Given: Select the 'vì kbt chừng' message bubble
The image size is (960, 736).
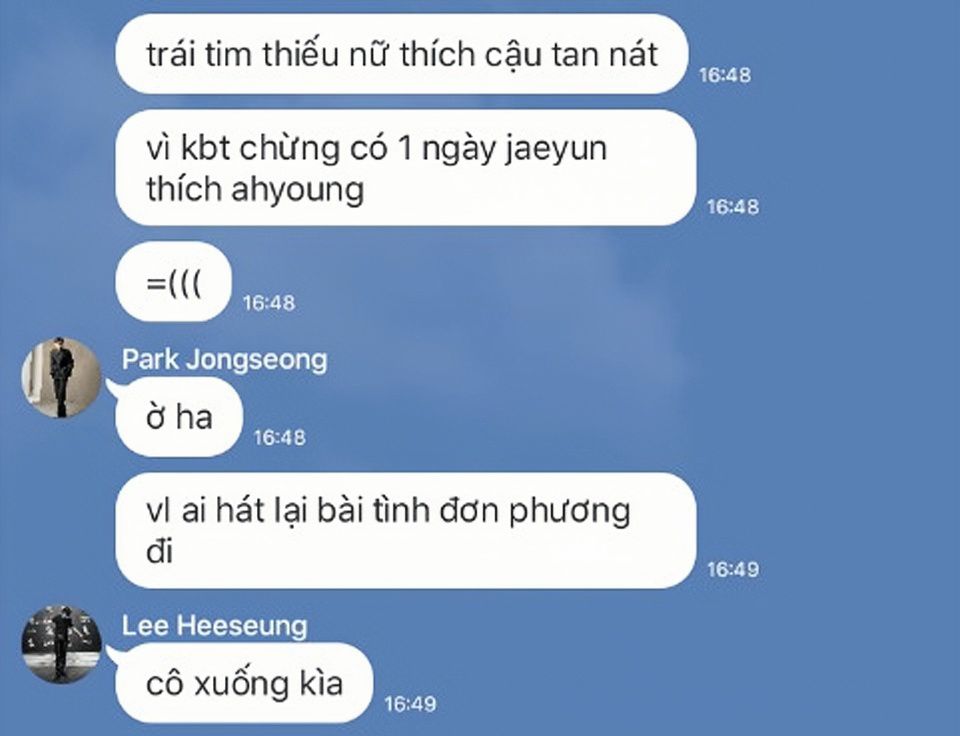Looking at the screenshot, I should tap(406, 168).
